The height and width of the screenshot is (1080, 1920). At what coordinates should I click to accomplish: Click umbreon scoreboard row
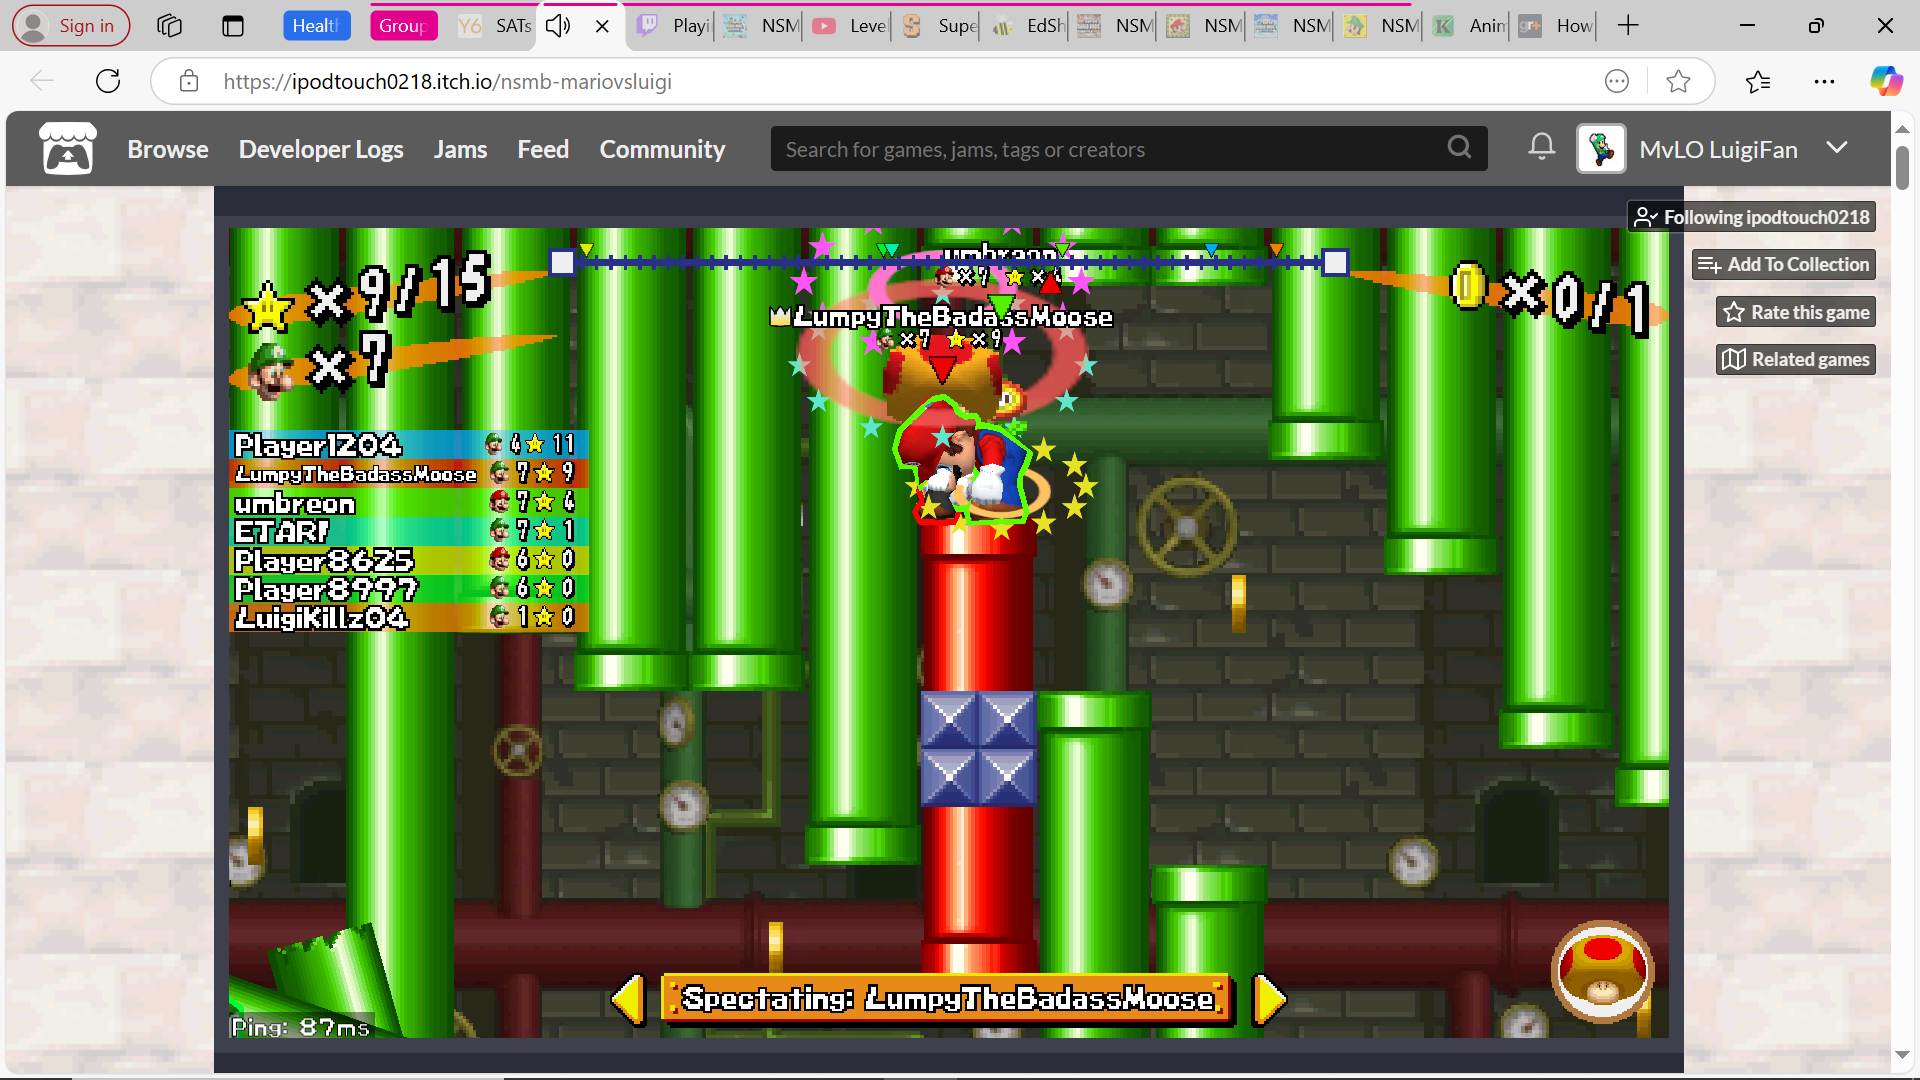click(409, 502)
